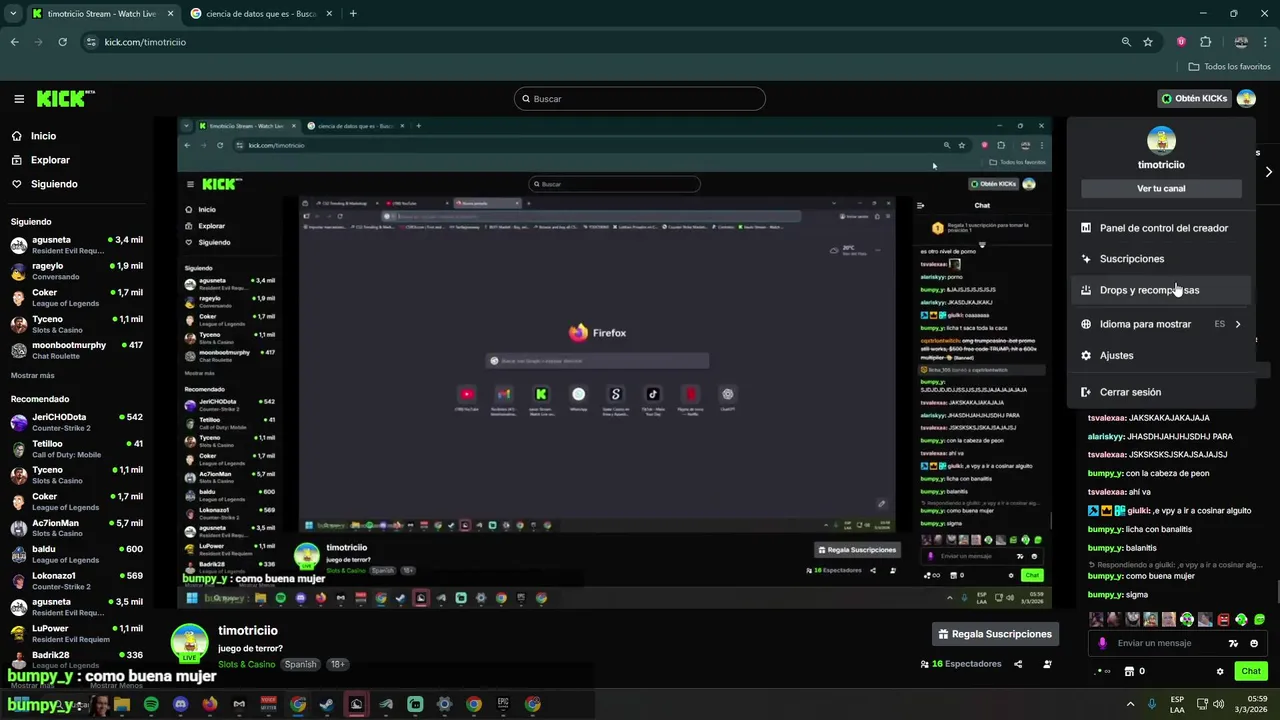Click the timotriciio streamer avatar with LIVE badge
This screenshot has height=720, width=1280.
[x=189, y=643]
